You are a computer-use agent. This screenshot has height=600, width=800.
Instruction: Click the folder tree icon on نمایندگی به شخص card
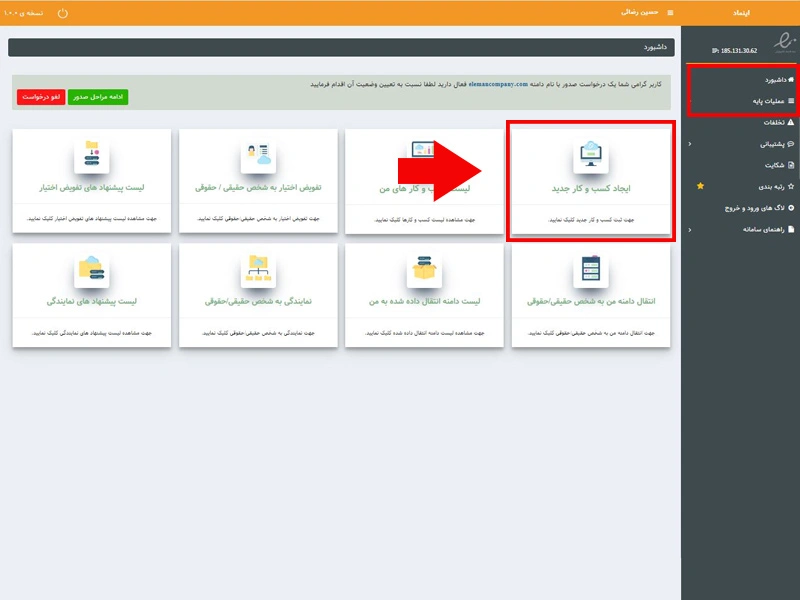click(258, 269)
